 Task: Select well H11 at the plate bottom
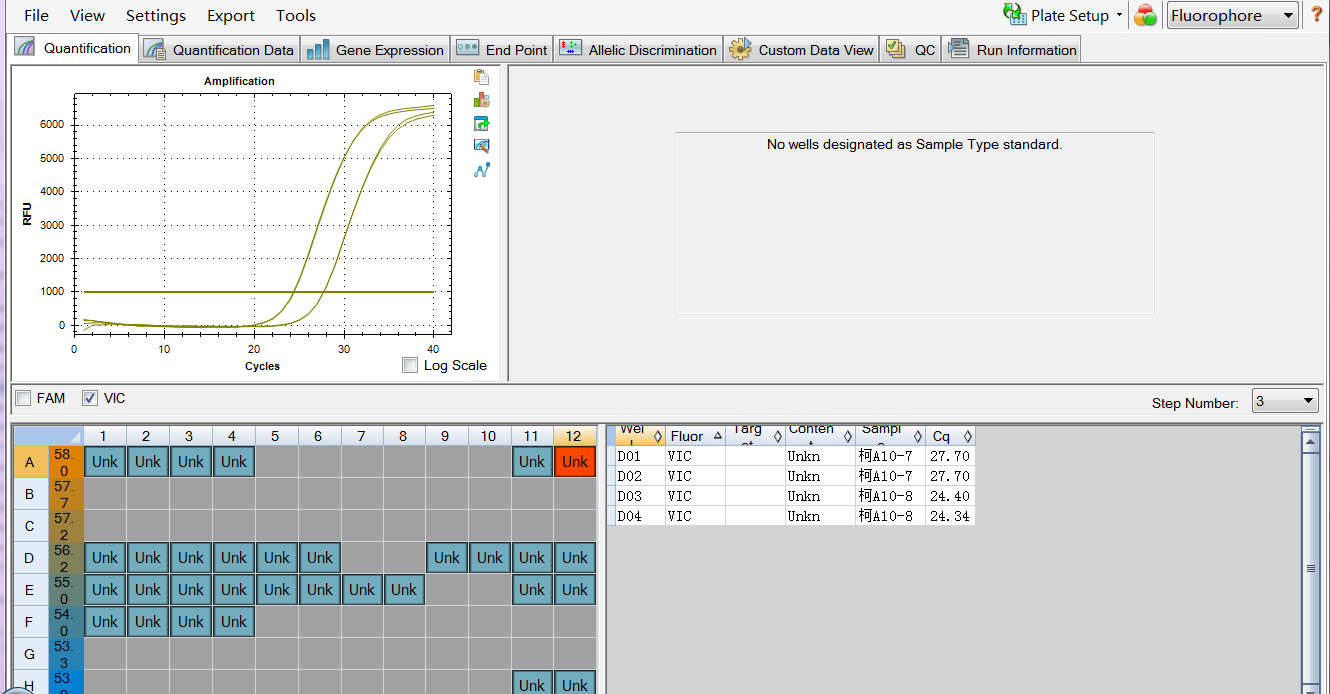click(532, 684)
